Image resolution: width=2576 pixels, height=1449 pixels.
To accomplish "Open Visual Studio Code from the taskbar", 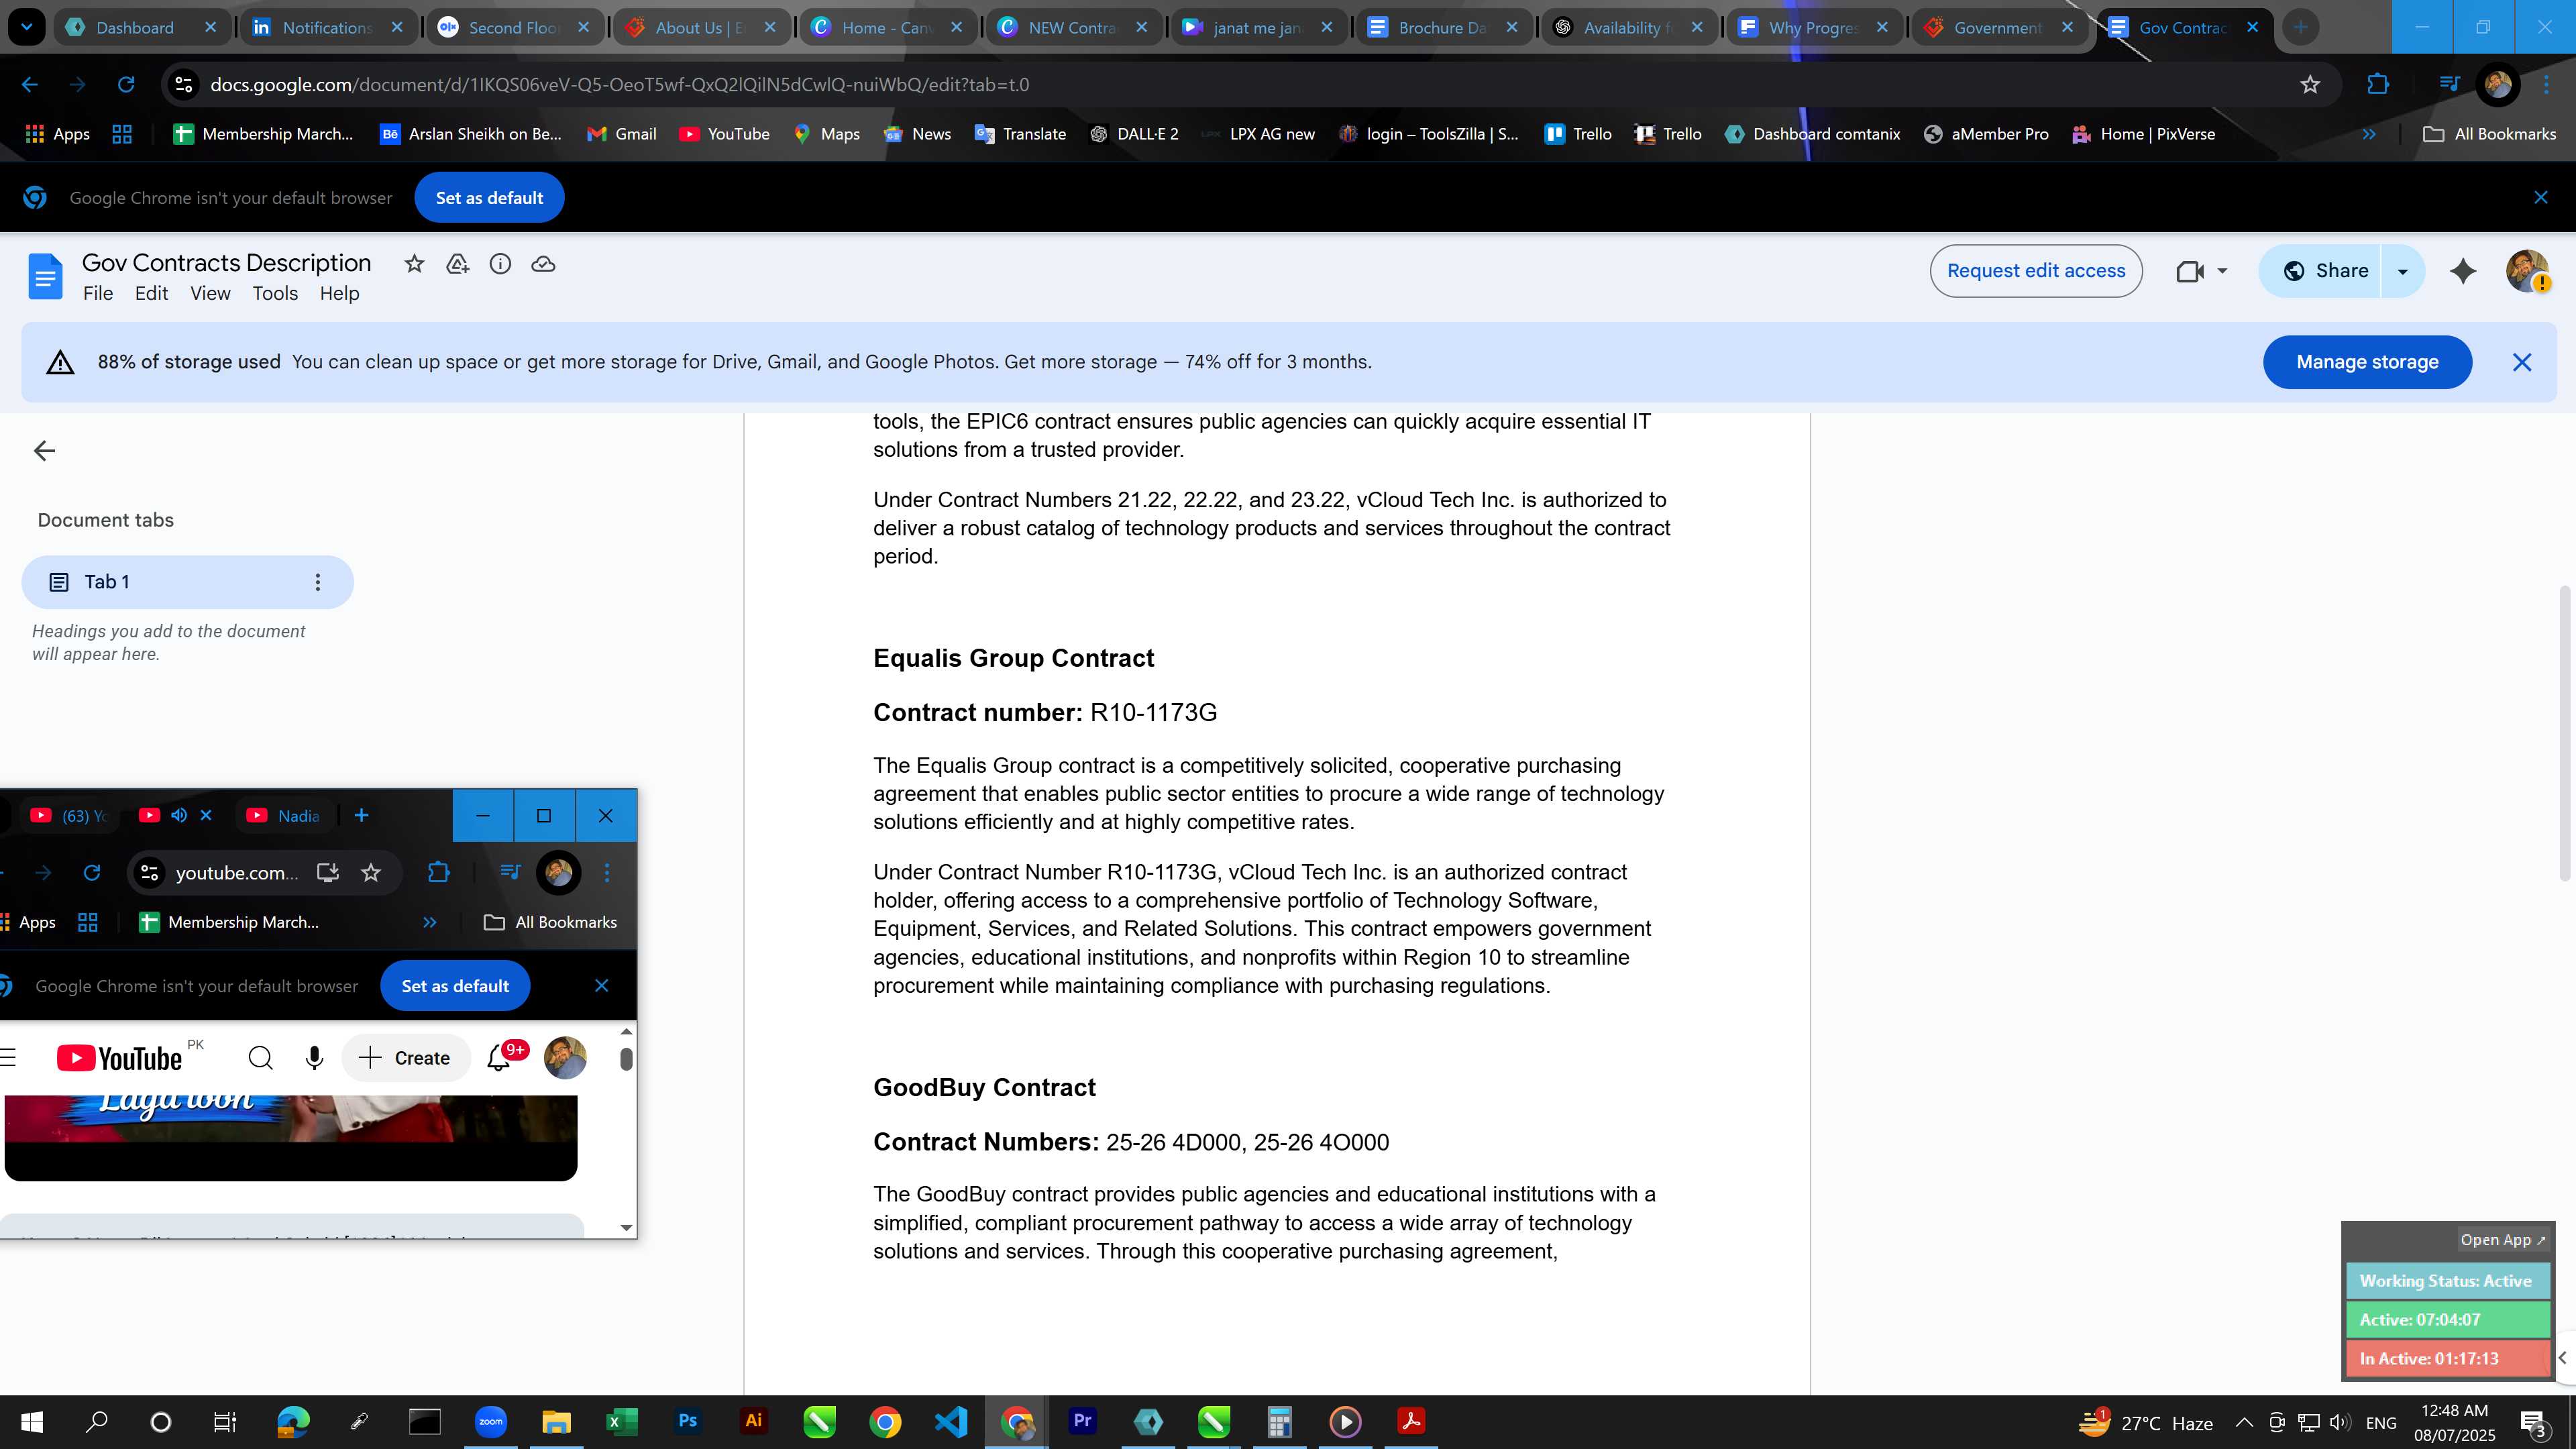I will (x=950, y=1421).
